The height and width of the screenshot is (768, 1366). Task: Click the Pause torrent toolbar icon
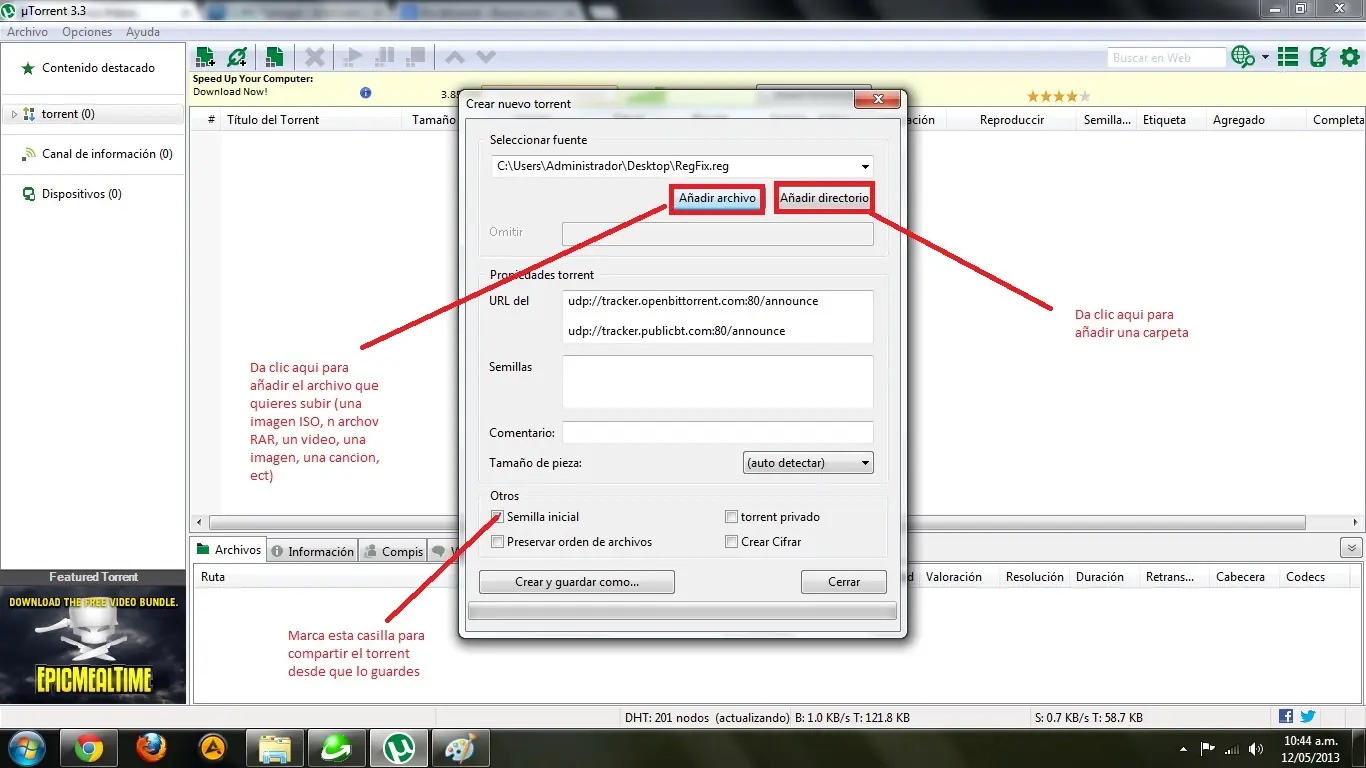coord(386,57)
